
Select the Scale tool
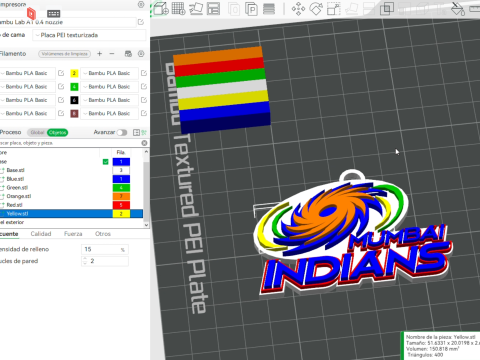pyautogui.click(x=334, y=9)
